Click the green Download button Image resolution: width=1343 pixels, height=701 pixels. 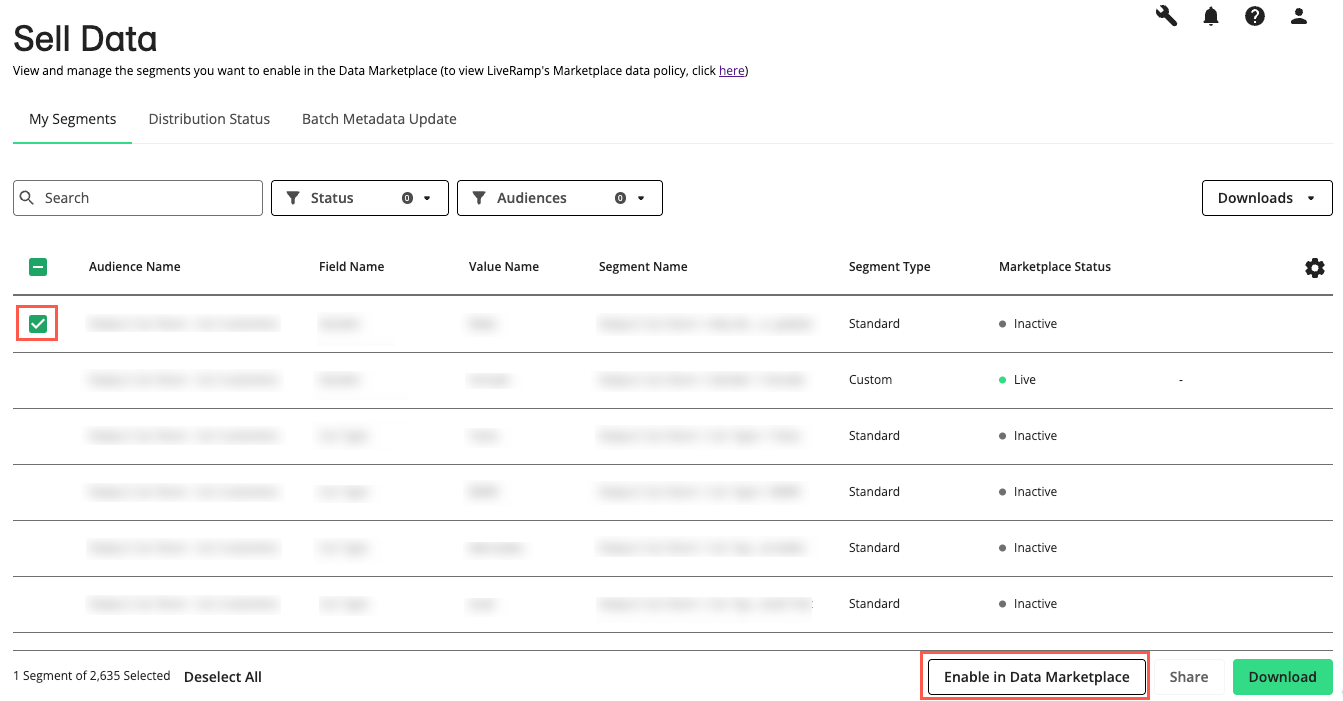point(1282,677)
